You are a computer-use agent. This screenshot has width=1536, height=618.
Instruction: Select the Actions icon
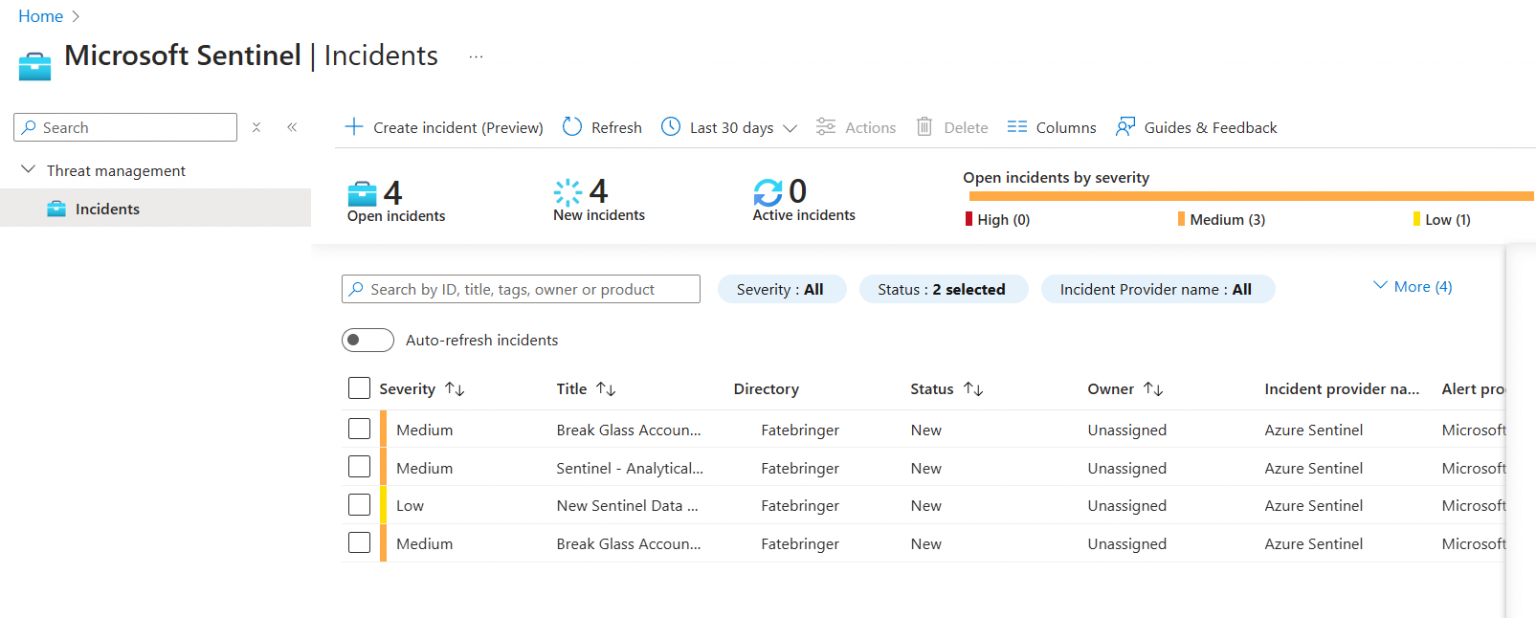click(x=825, y=127)
